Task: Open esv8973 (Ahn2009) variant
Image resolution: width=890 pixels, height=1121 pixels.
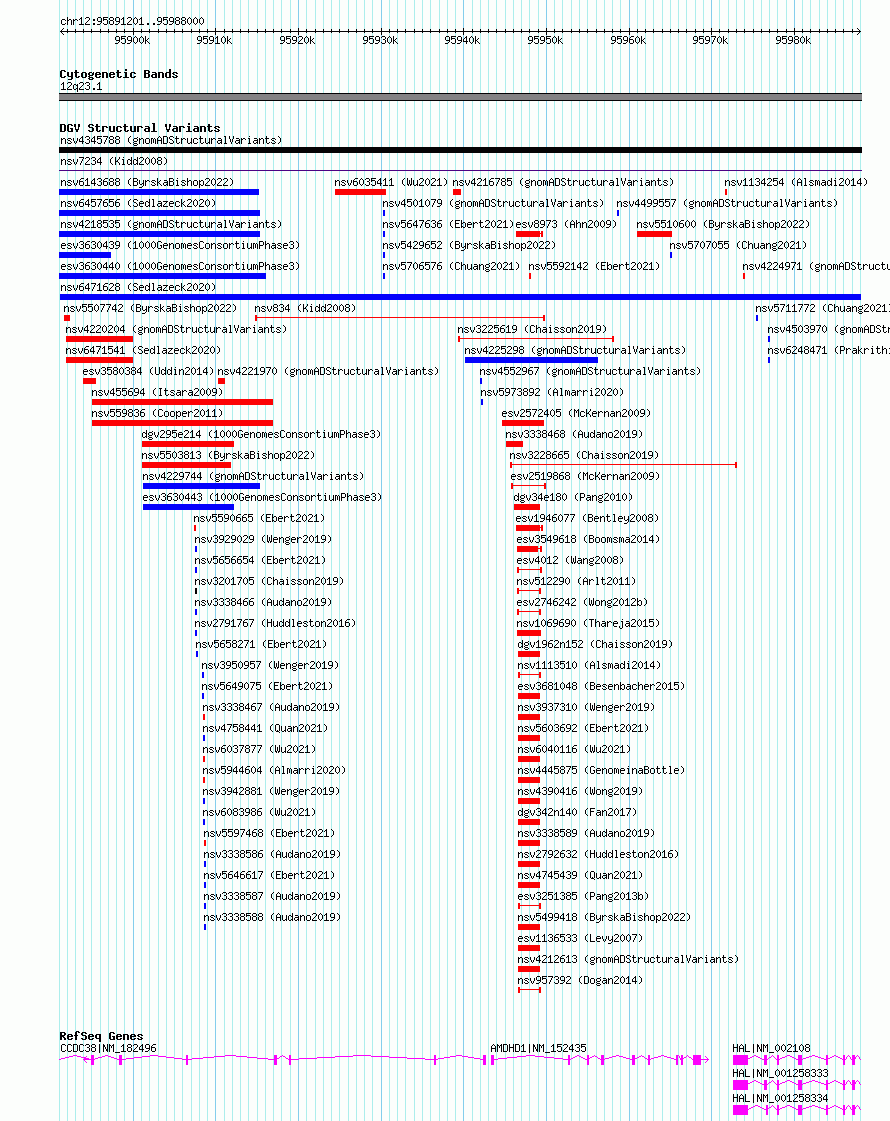Action: (x=566, y=224)
